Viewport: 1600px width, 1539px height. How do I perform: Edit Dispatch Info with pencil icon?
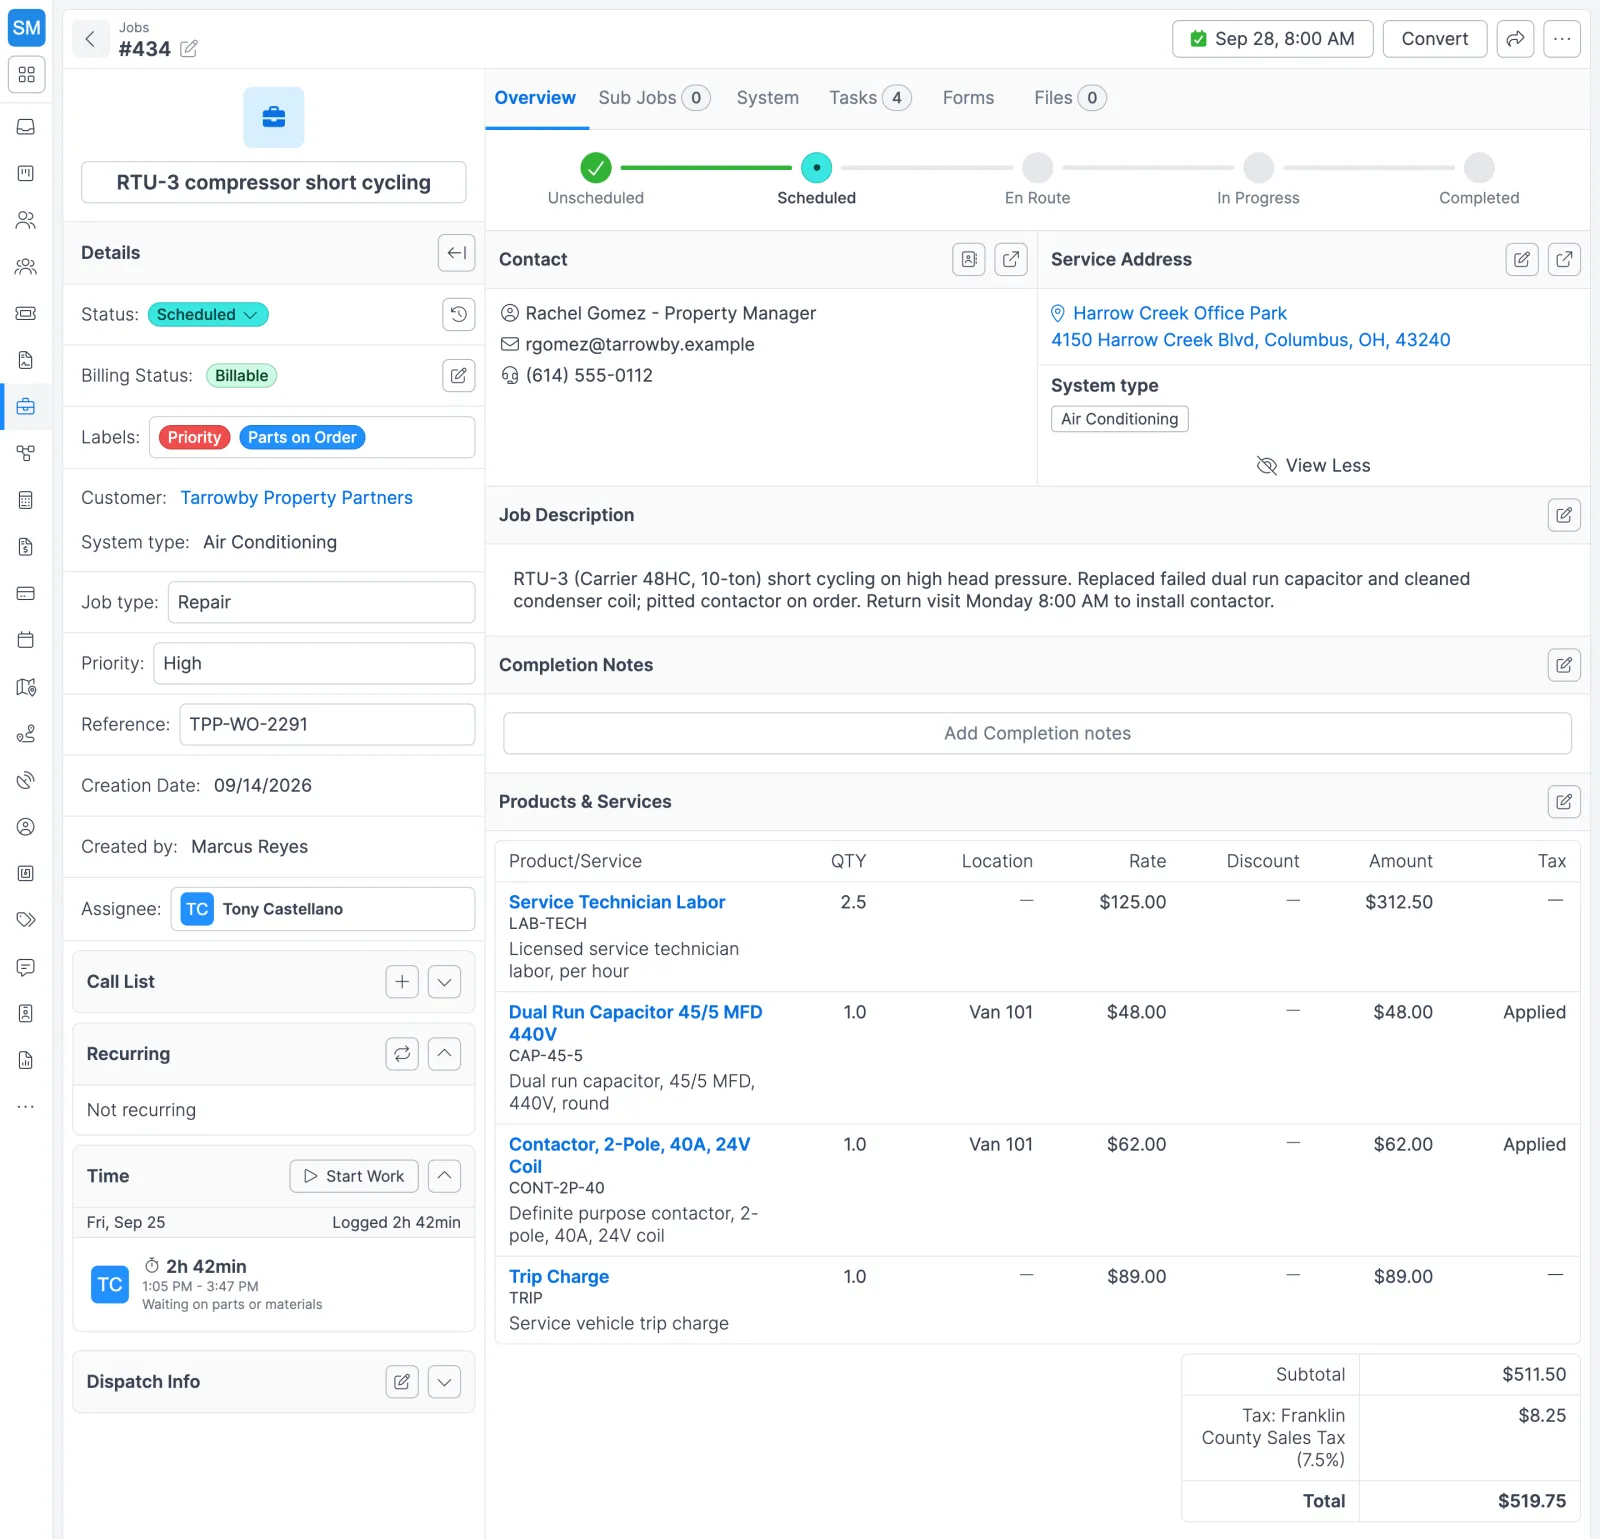[402, 1382]
